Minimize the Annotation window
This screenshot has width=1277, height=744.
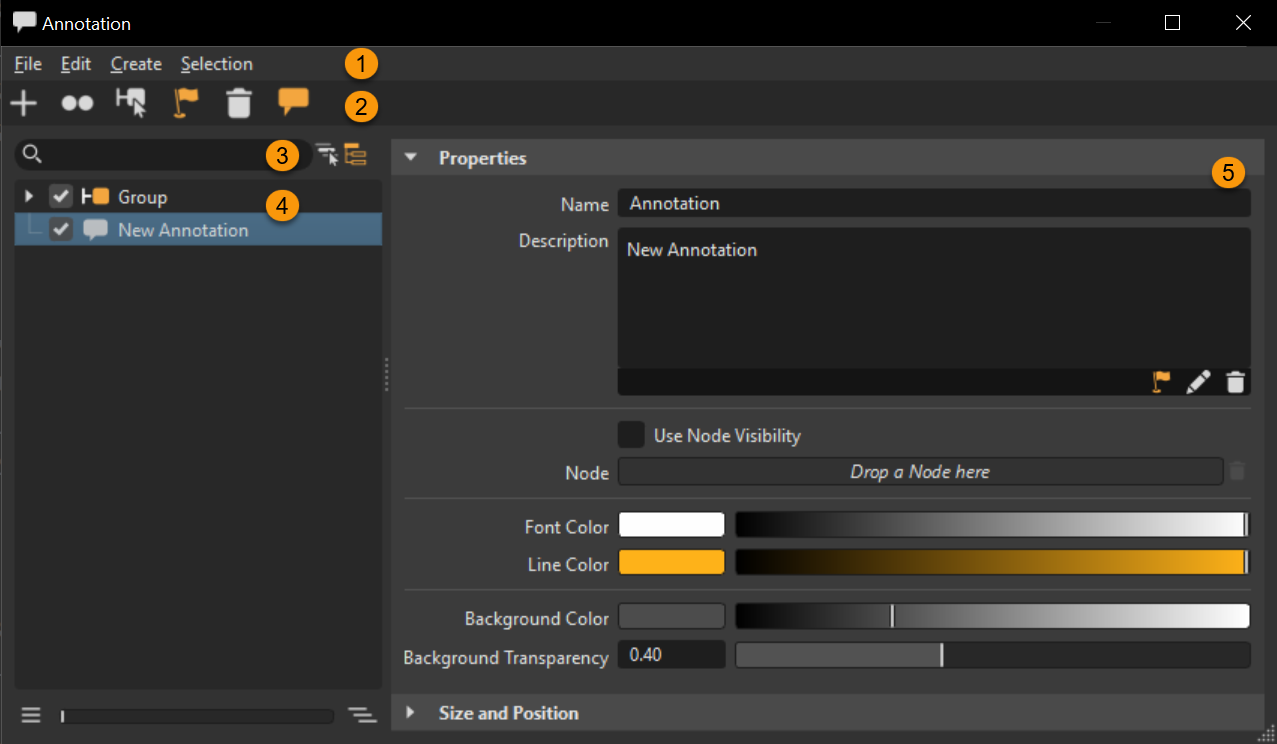point(1104,23)
